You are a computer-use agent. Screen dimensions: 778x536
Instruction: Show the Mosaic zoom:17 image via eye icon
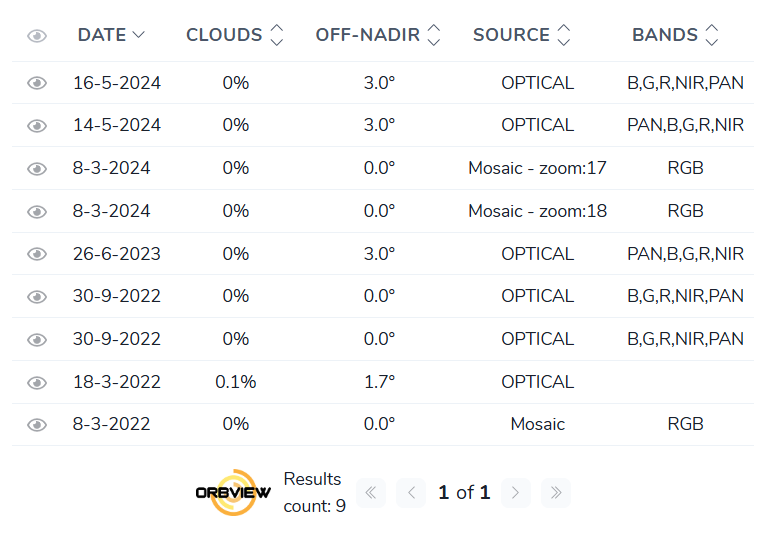pos(37,169)
